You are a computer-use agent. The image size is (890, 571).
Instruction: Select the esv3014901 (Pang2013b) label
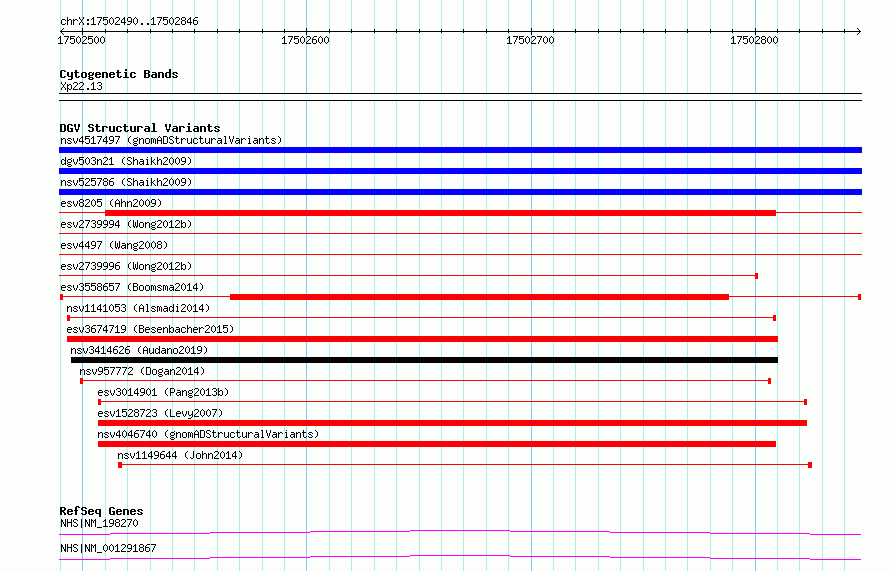pos(163,392)
